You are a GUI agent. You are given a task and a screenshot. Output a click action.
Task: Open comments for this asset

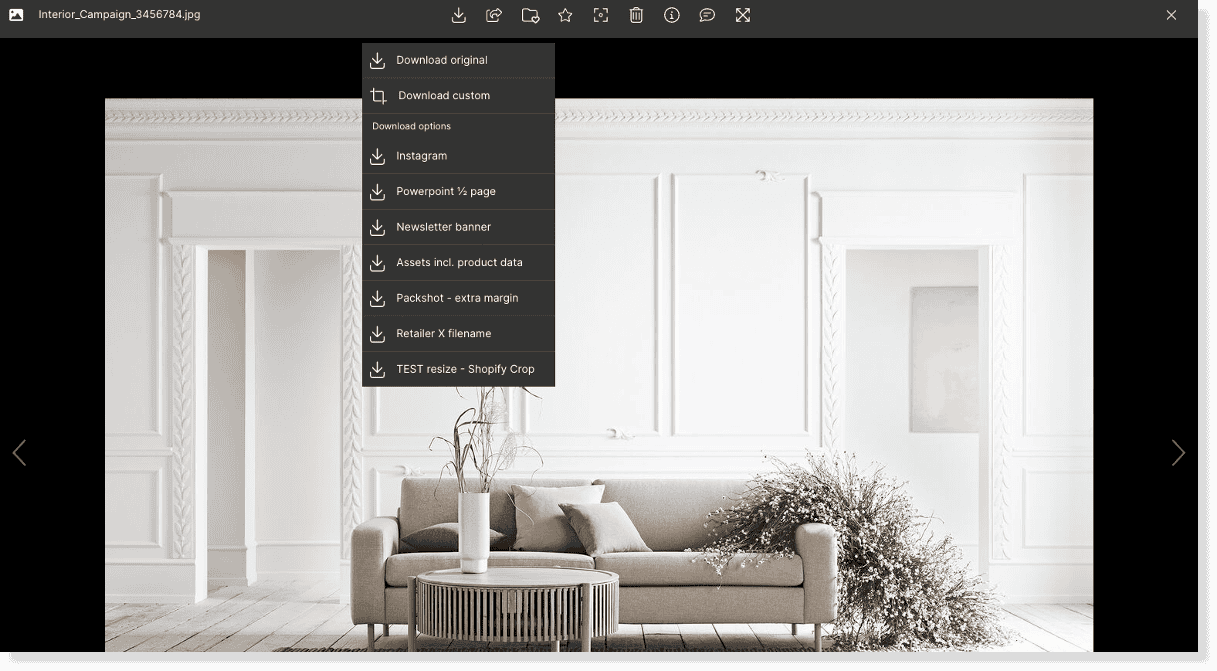point(707,15)
